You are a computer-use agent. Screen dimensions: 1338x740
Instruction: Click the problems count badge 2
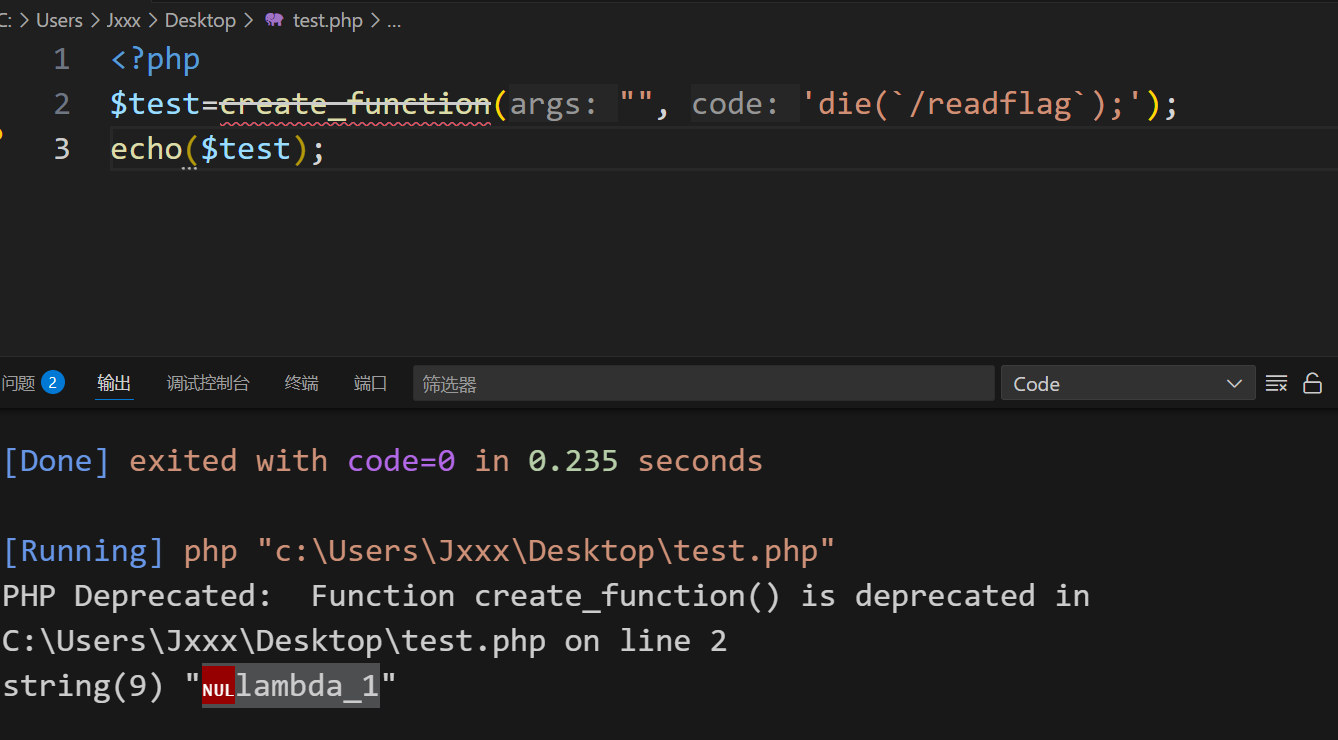[53, 382]
